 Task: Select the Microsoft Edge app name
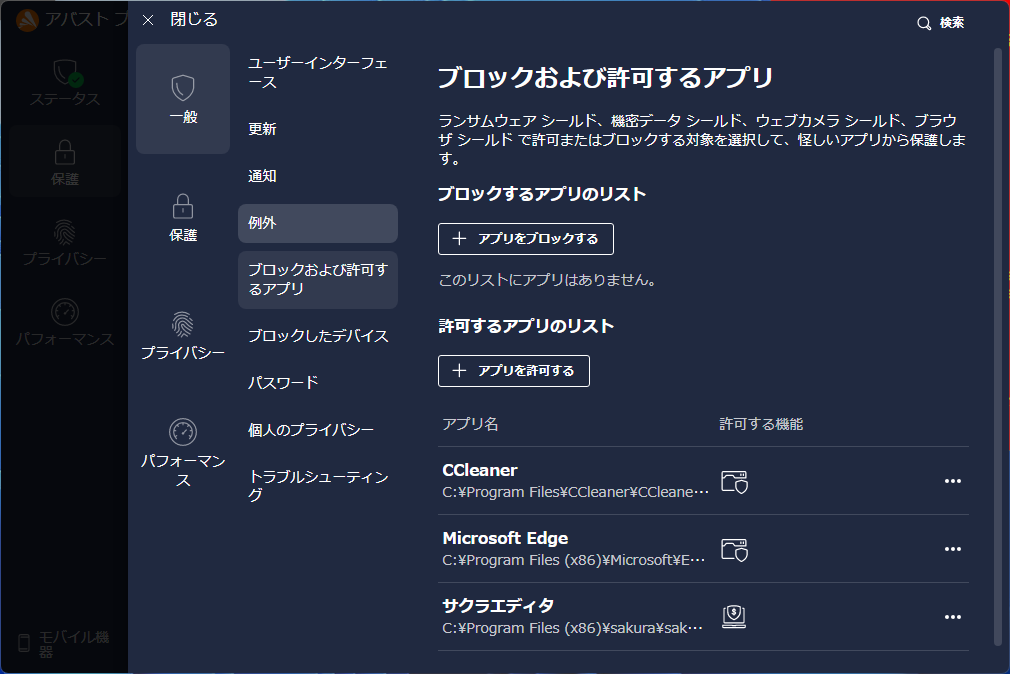(505, 538)
